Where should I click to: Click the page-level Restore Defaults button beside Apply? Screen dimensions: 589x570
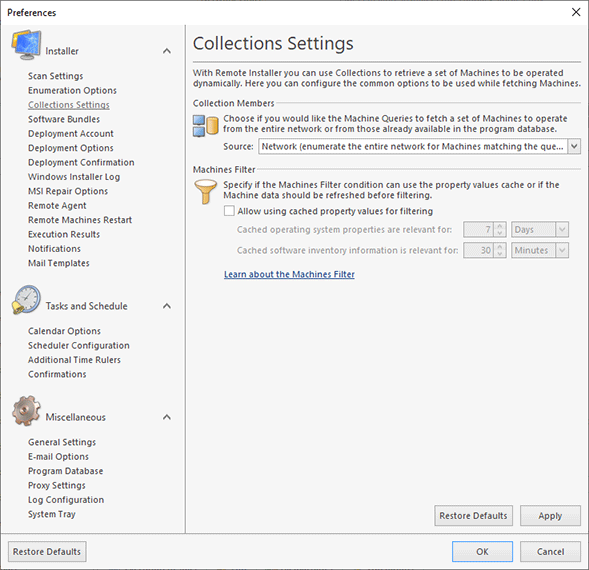point(473,516)
